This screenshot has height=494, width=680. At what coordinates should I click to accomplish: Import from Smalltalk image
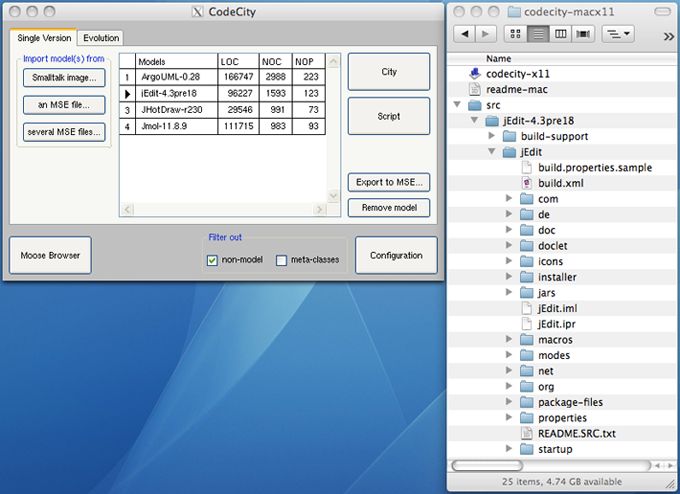click(x=64, y=78)
